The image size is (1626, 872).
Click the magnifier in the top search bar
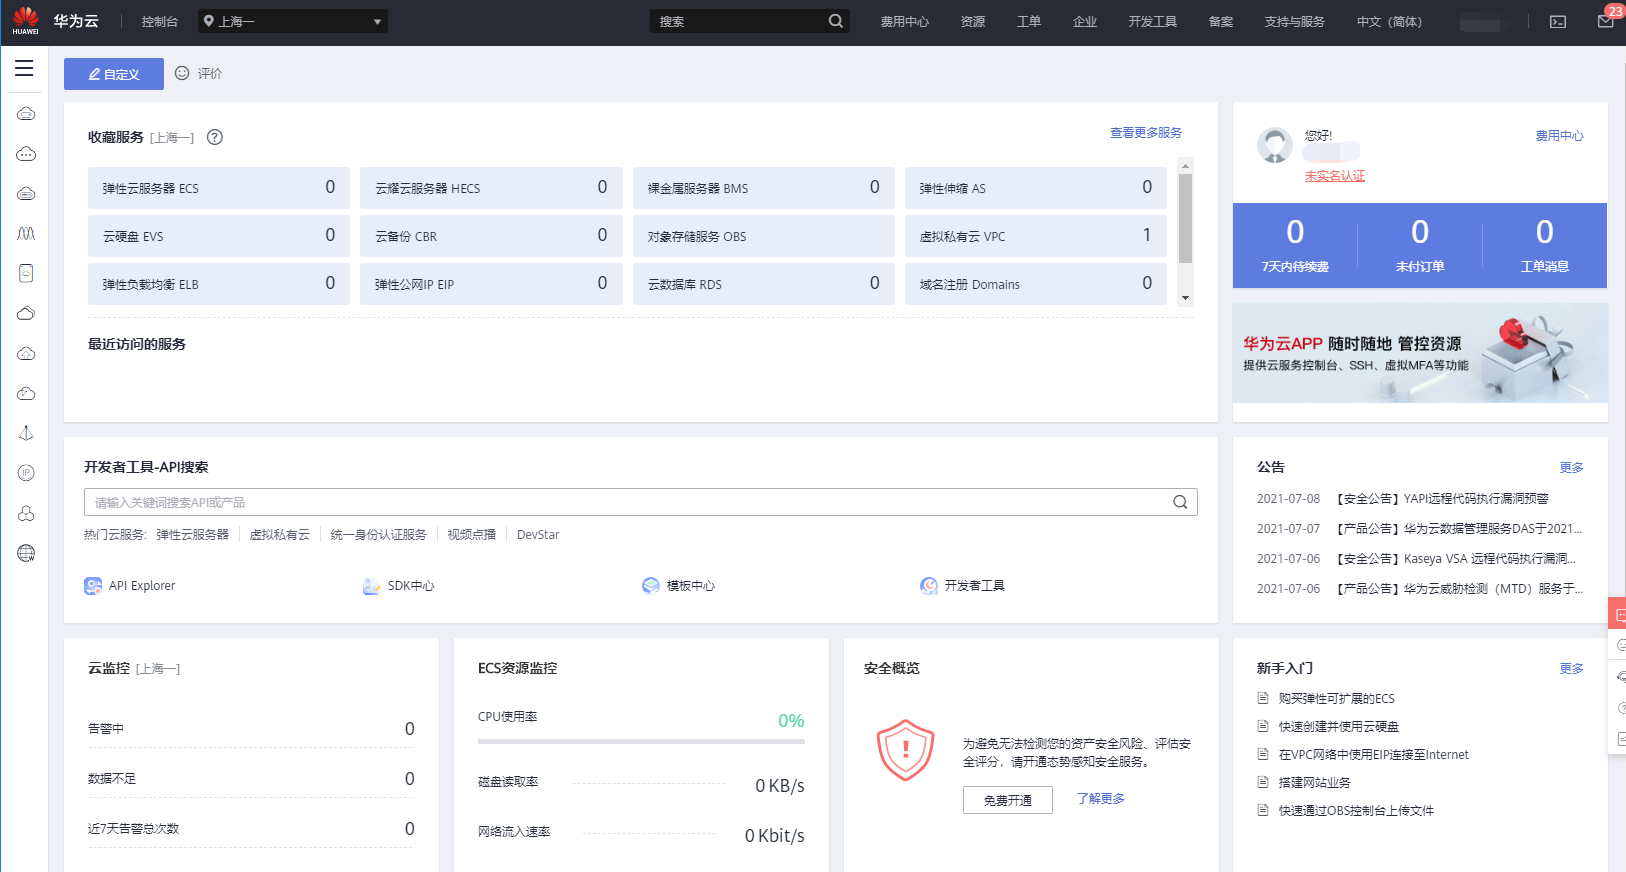click(836, 21)
